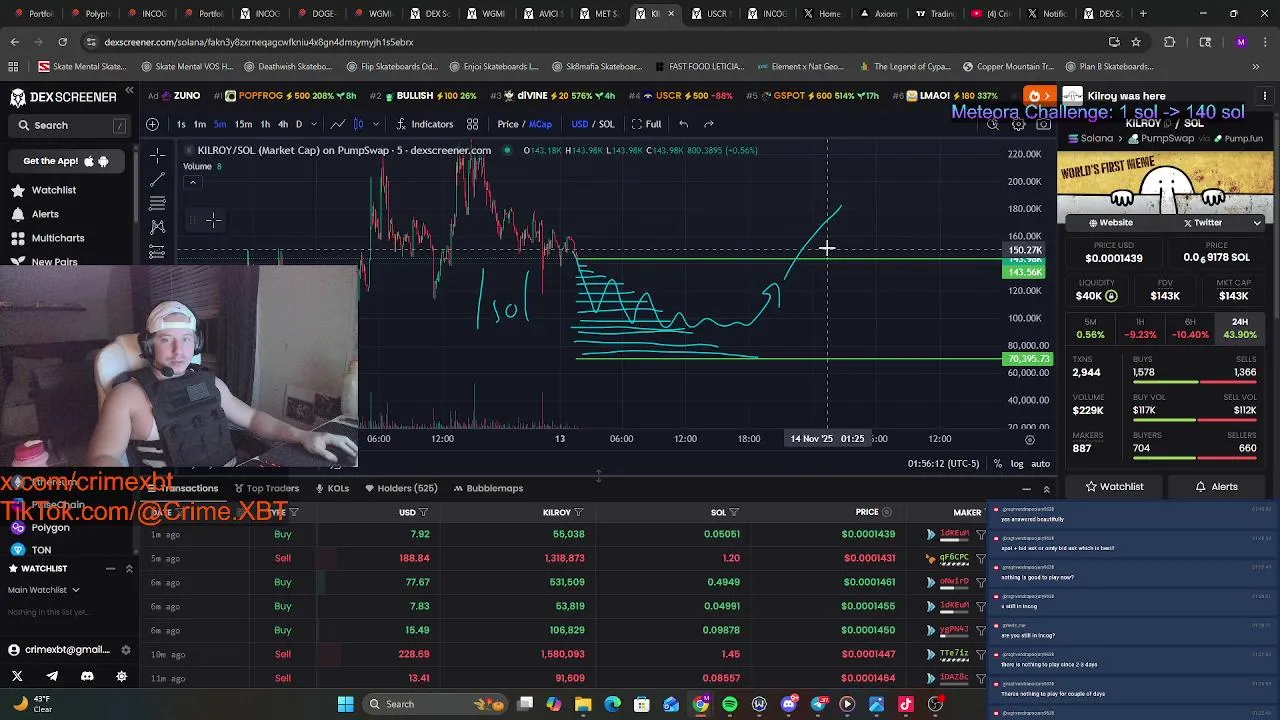Open the forecasting and measurement tools
The image size is (1280, 720).
pos(157,251)
